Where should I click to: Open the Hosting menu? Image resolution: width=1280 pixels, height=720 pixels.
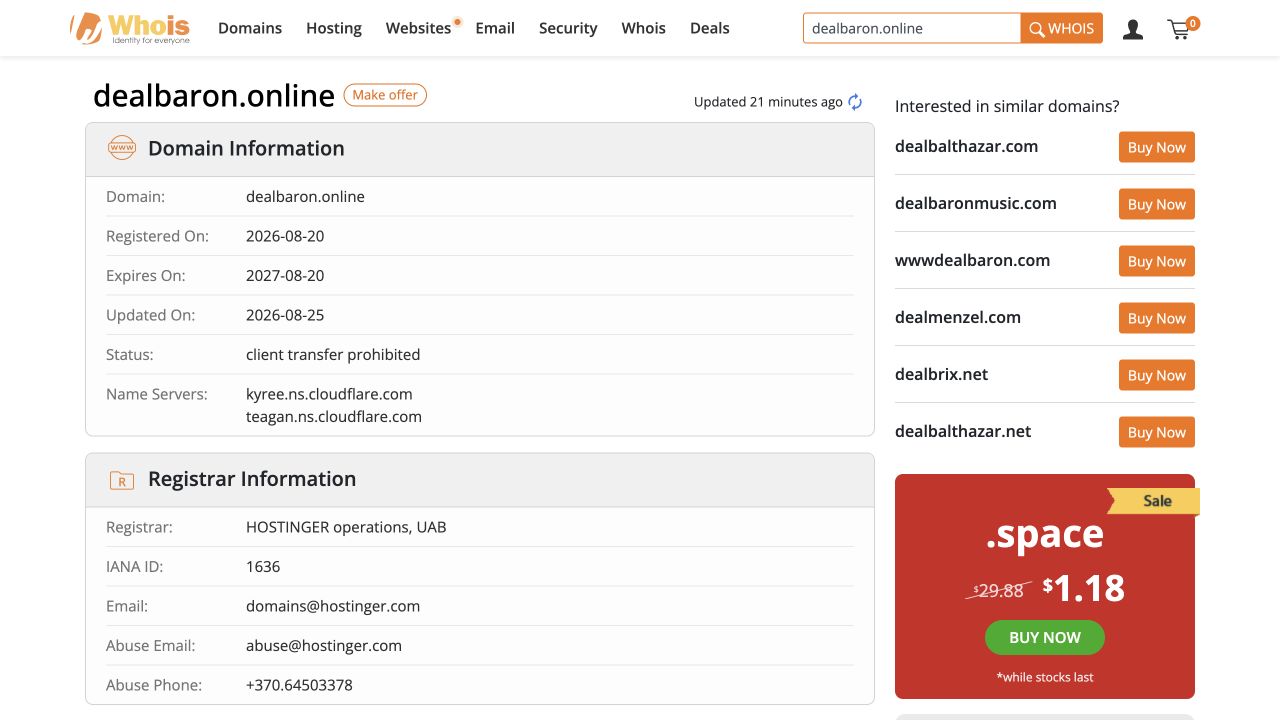point(334,28)
